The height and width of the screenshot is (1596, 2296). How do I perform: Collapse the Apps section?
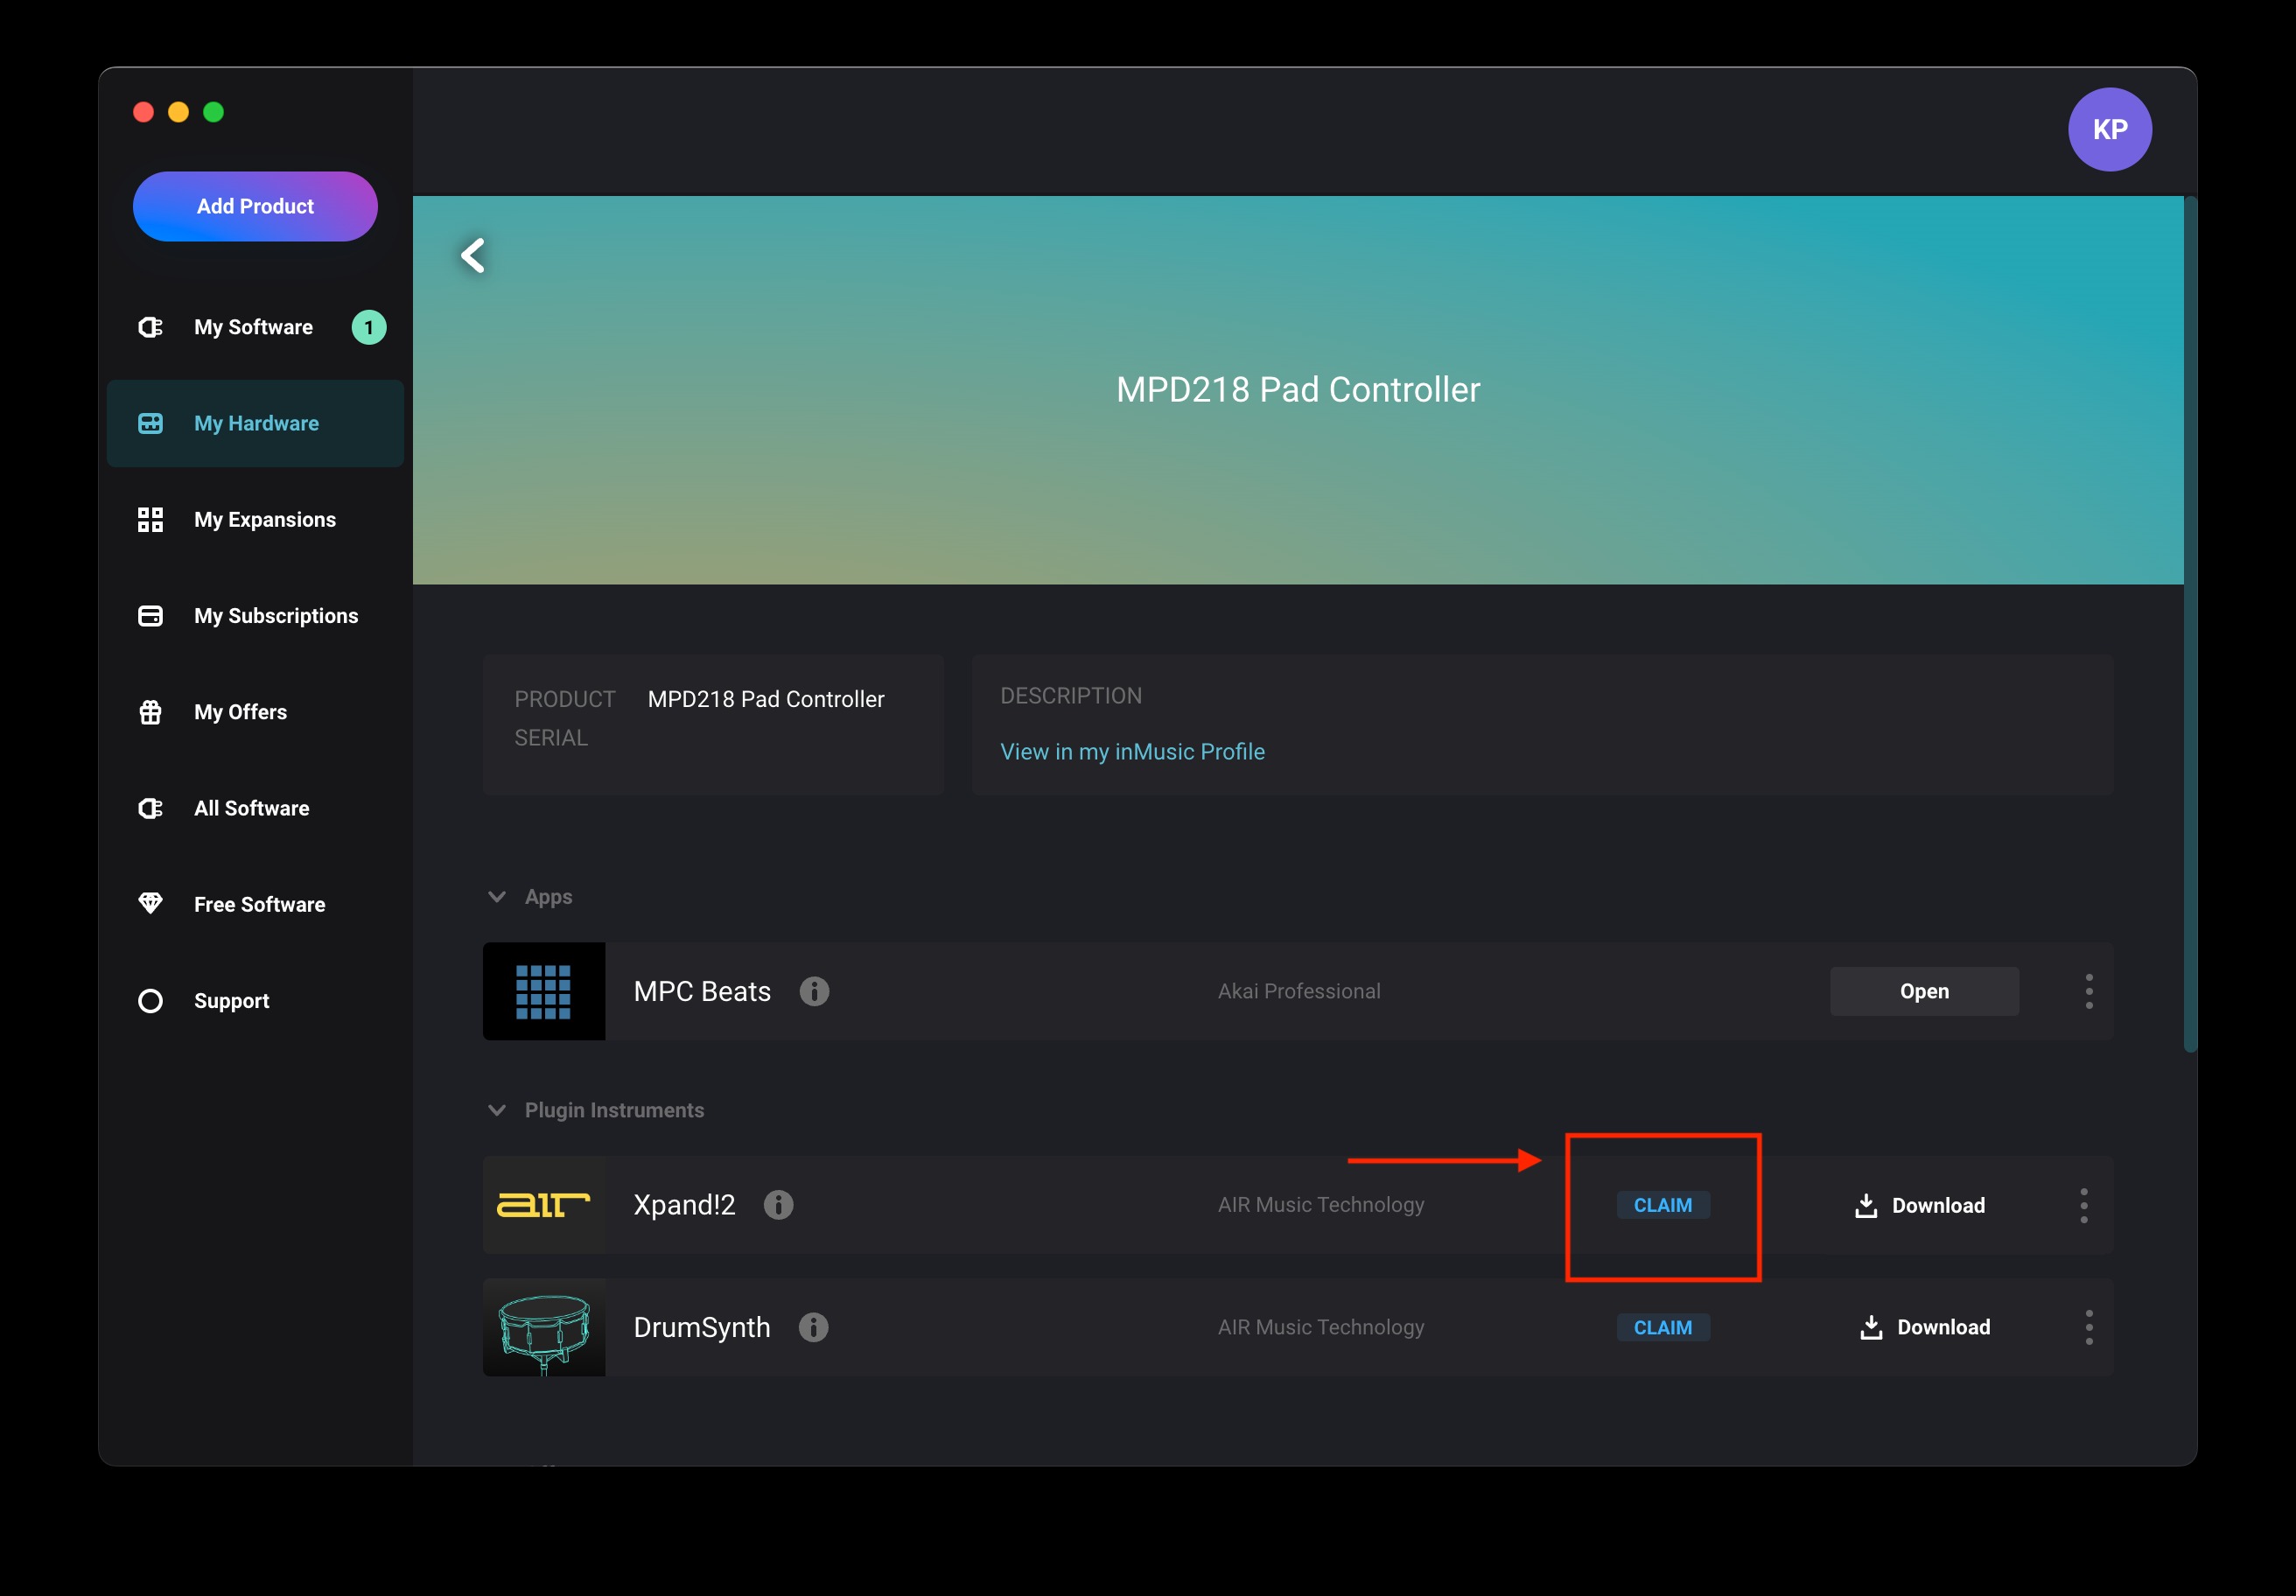(x=497, y=897)
